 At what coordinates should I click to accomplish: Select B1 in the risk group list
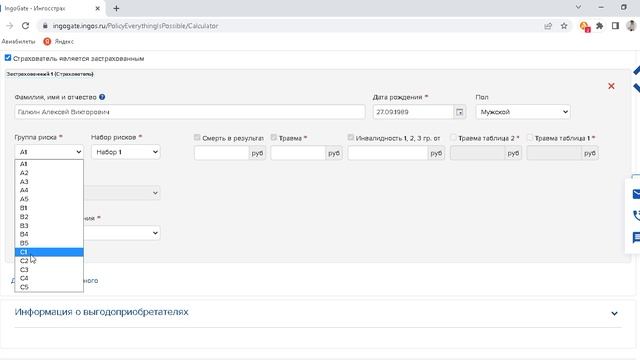point(49,208)
